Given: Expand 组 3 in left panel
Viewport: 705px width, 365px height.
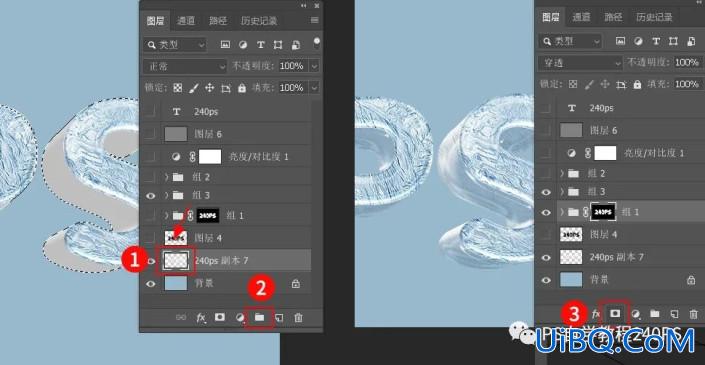Looking at the screenshot, I should pos(166,196).
